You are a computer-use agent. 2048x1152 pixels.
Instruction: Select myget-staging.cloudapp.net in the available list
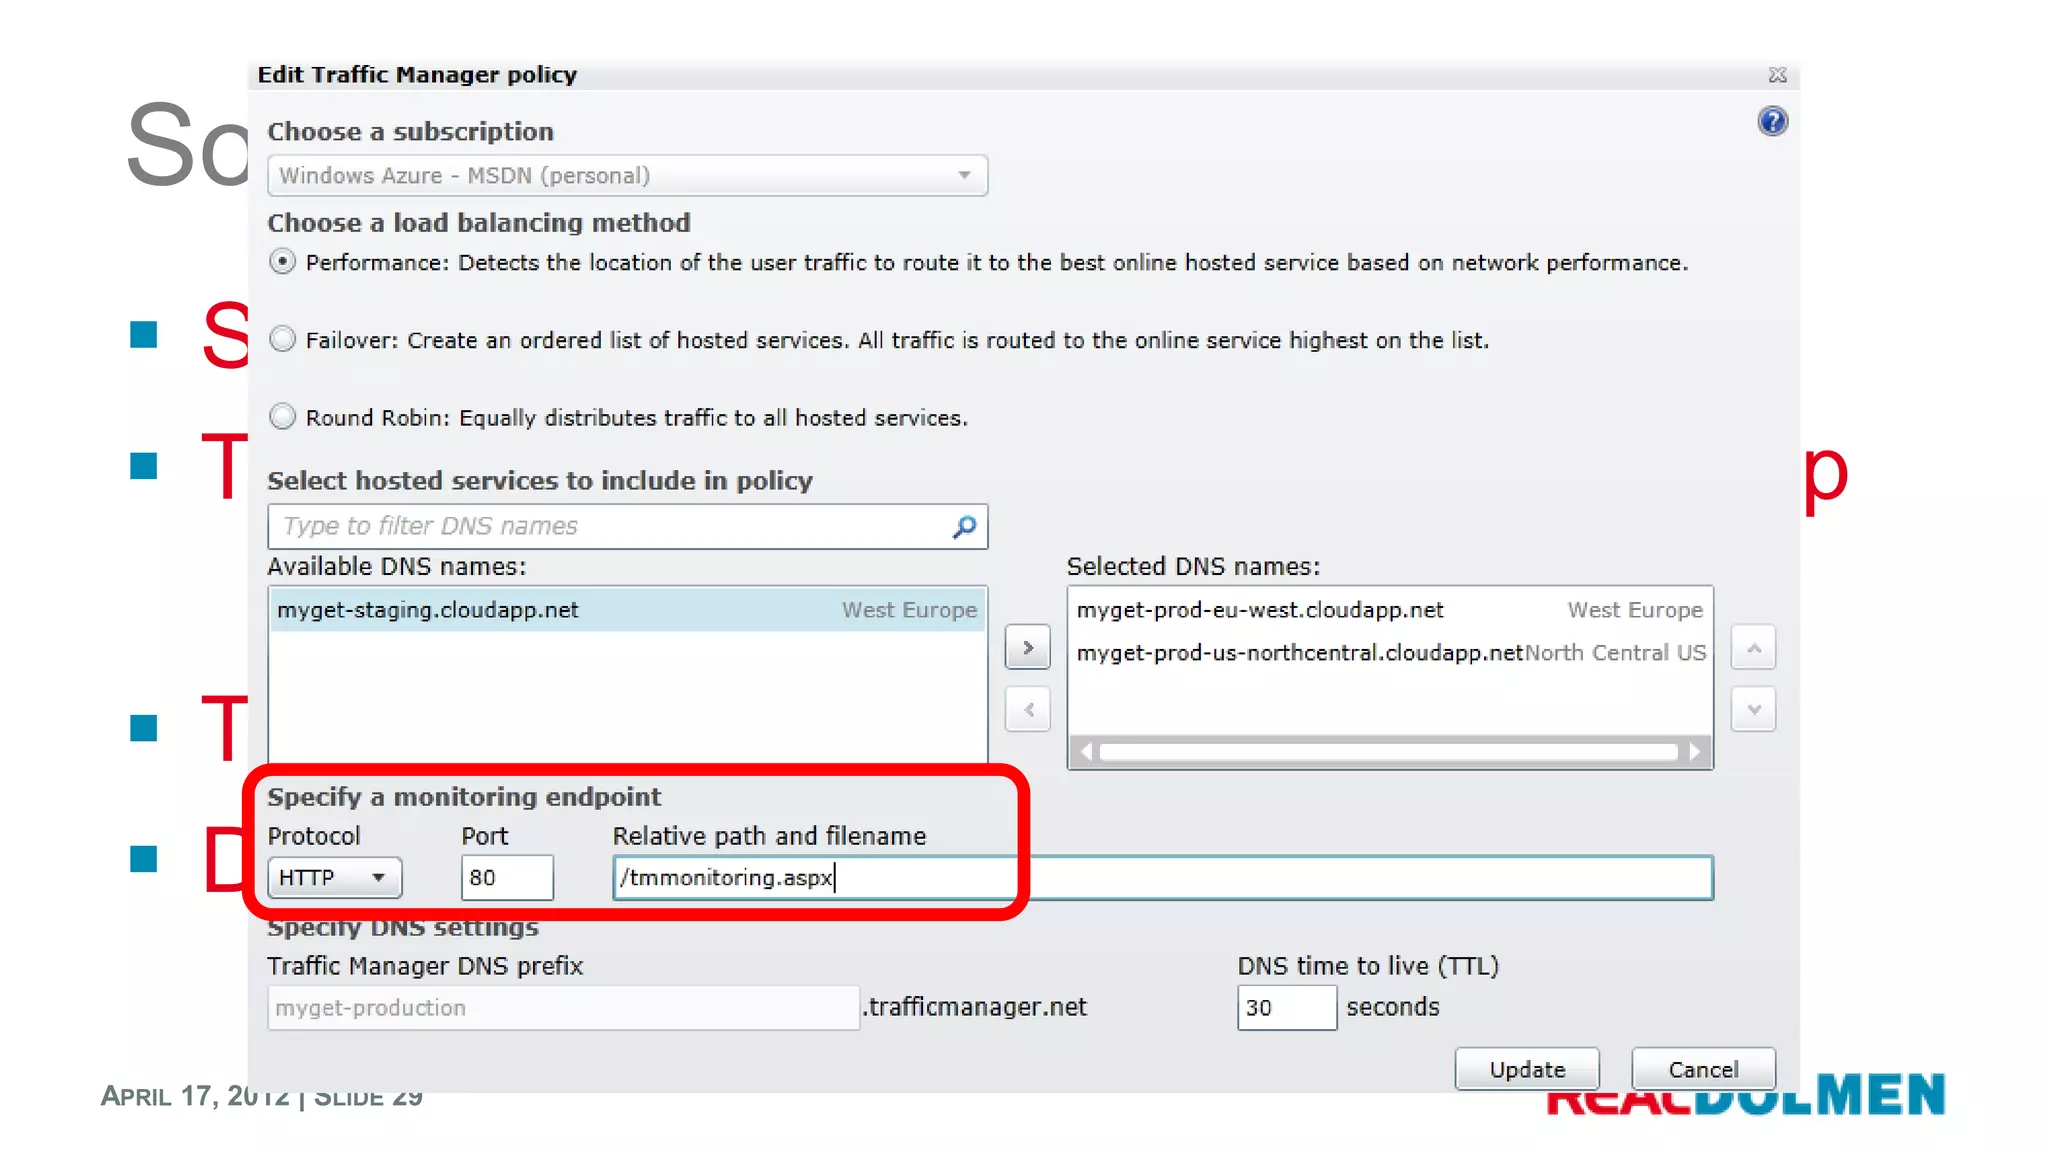(627, 610)
